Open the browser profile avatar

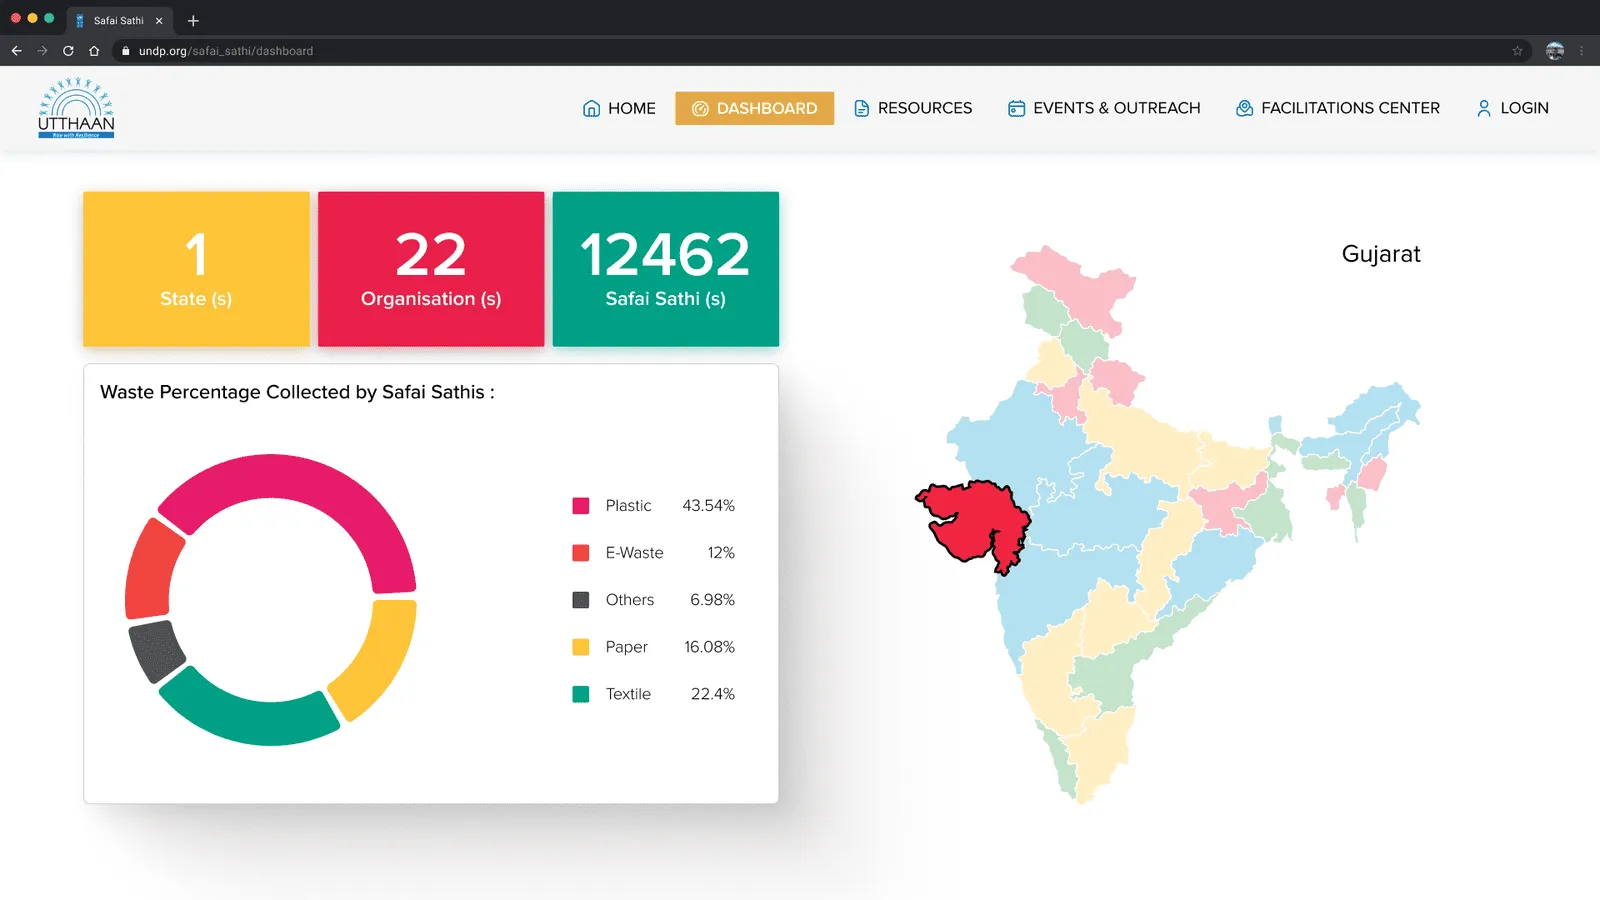pos(1555,51)
